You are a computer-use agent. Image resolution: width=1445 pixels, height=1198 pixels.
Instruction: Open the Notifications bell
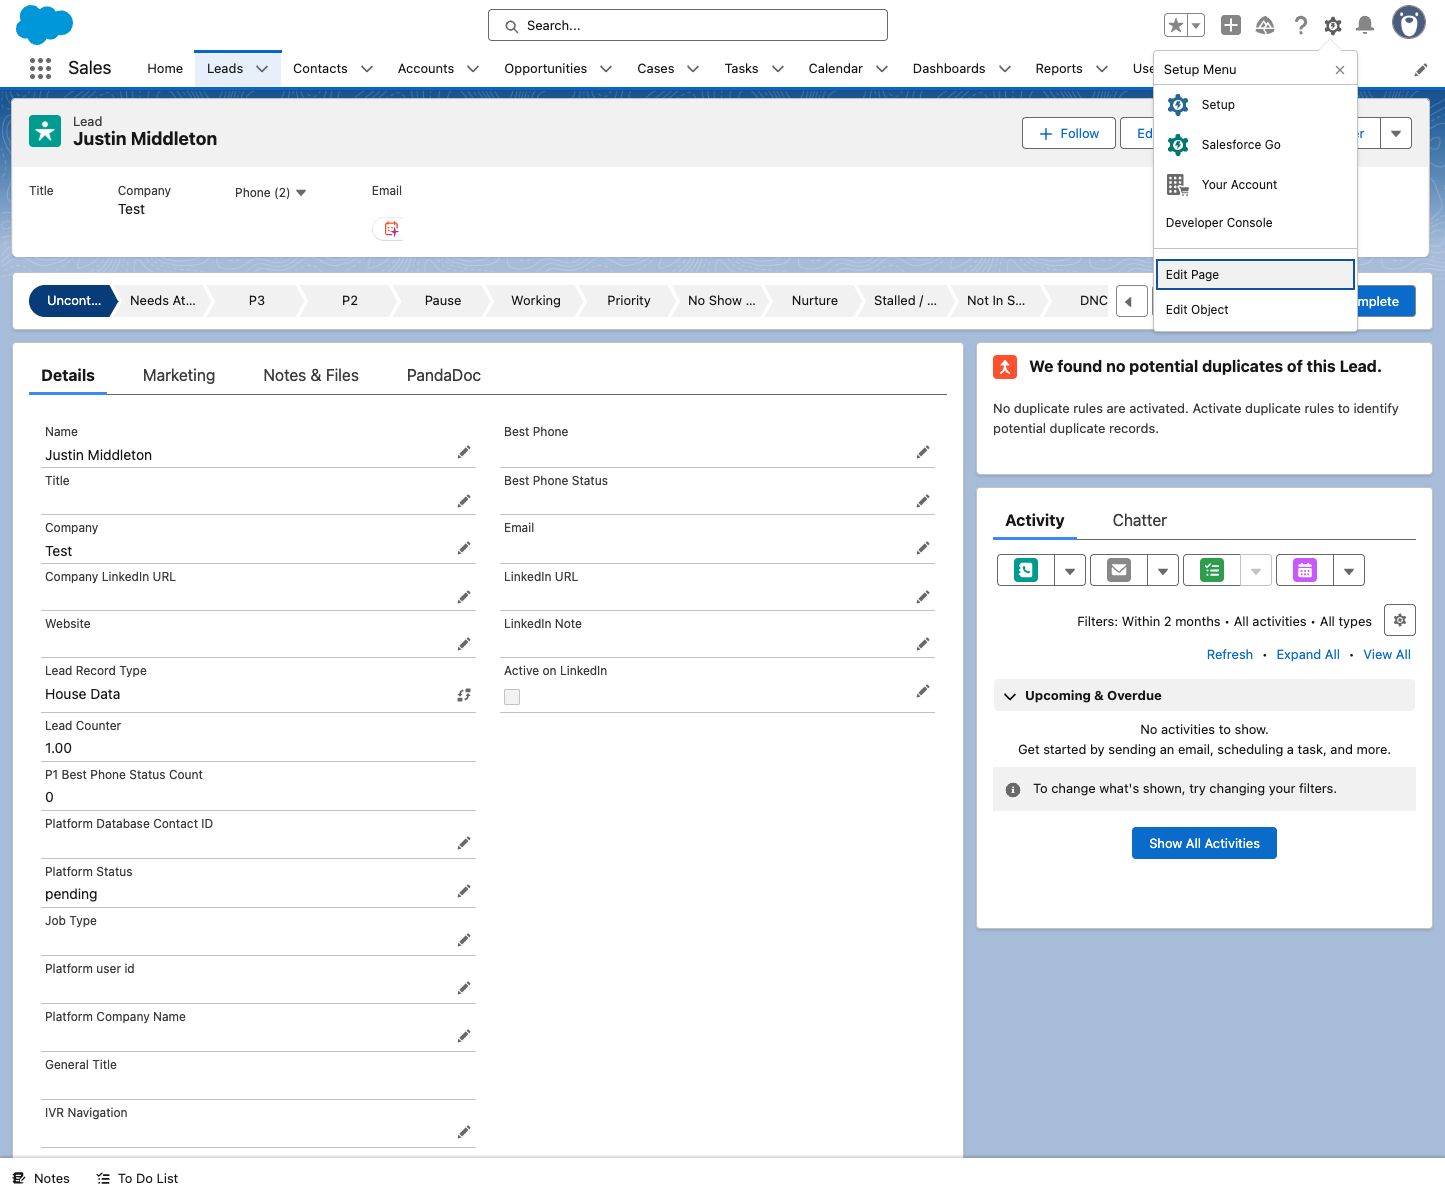pos(1365,25)
